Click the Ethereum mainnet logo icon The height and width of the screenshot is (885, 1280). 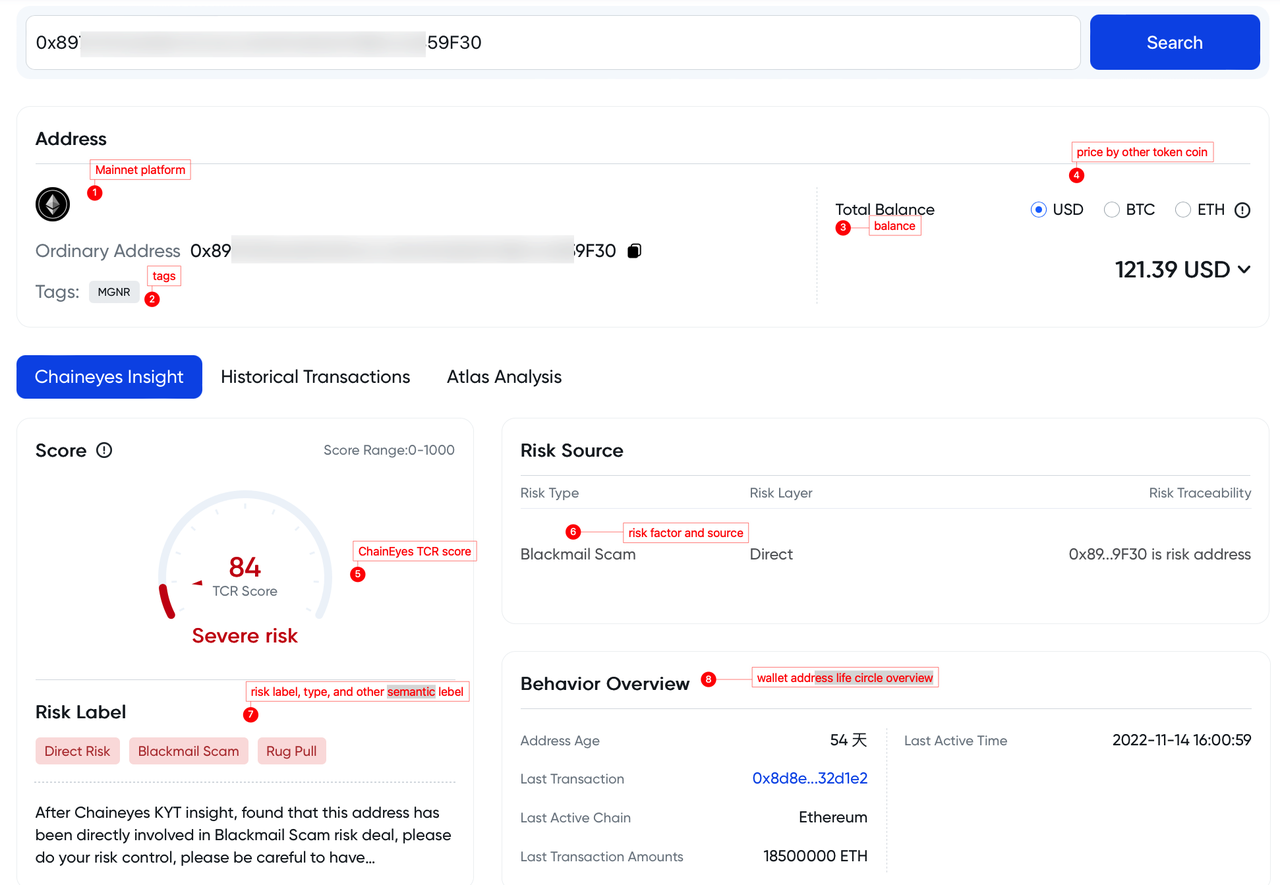tap(53, 205)
